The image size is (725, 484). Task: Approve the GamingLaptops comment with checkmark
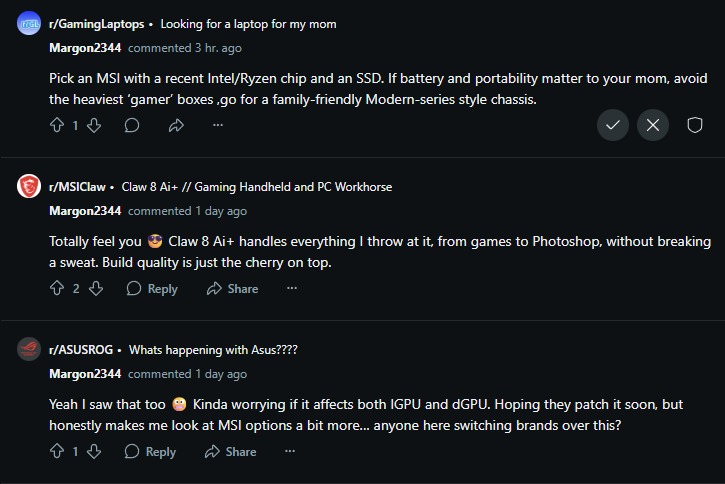pyautogui.click(x=613, y=125)
